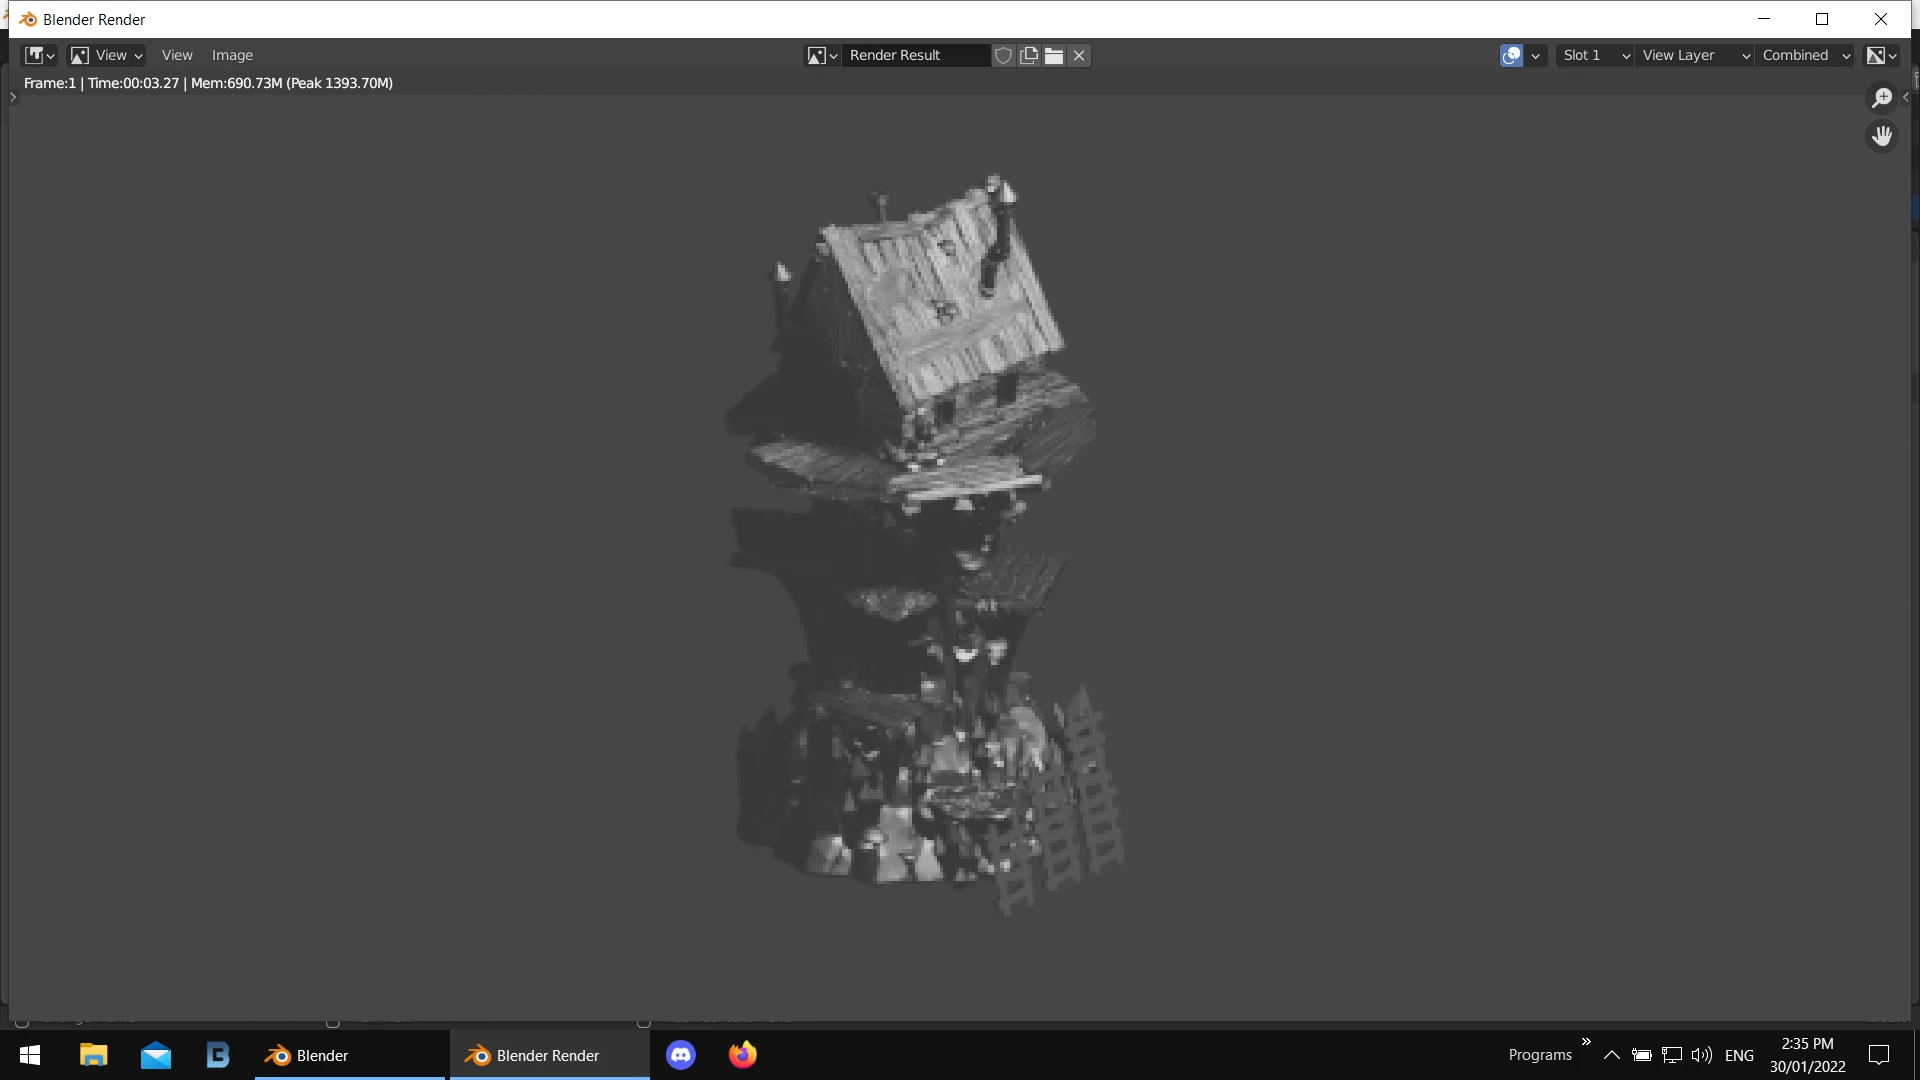Image resolution: width=1920 pixels, height=1080 pixels.
Task: Expand the left toolbar arrow
Action: point(13,97)
